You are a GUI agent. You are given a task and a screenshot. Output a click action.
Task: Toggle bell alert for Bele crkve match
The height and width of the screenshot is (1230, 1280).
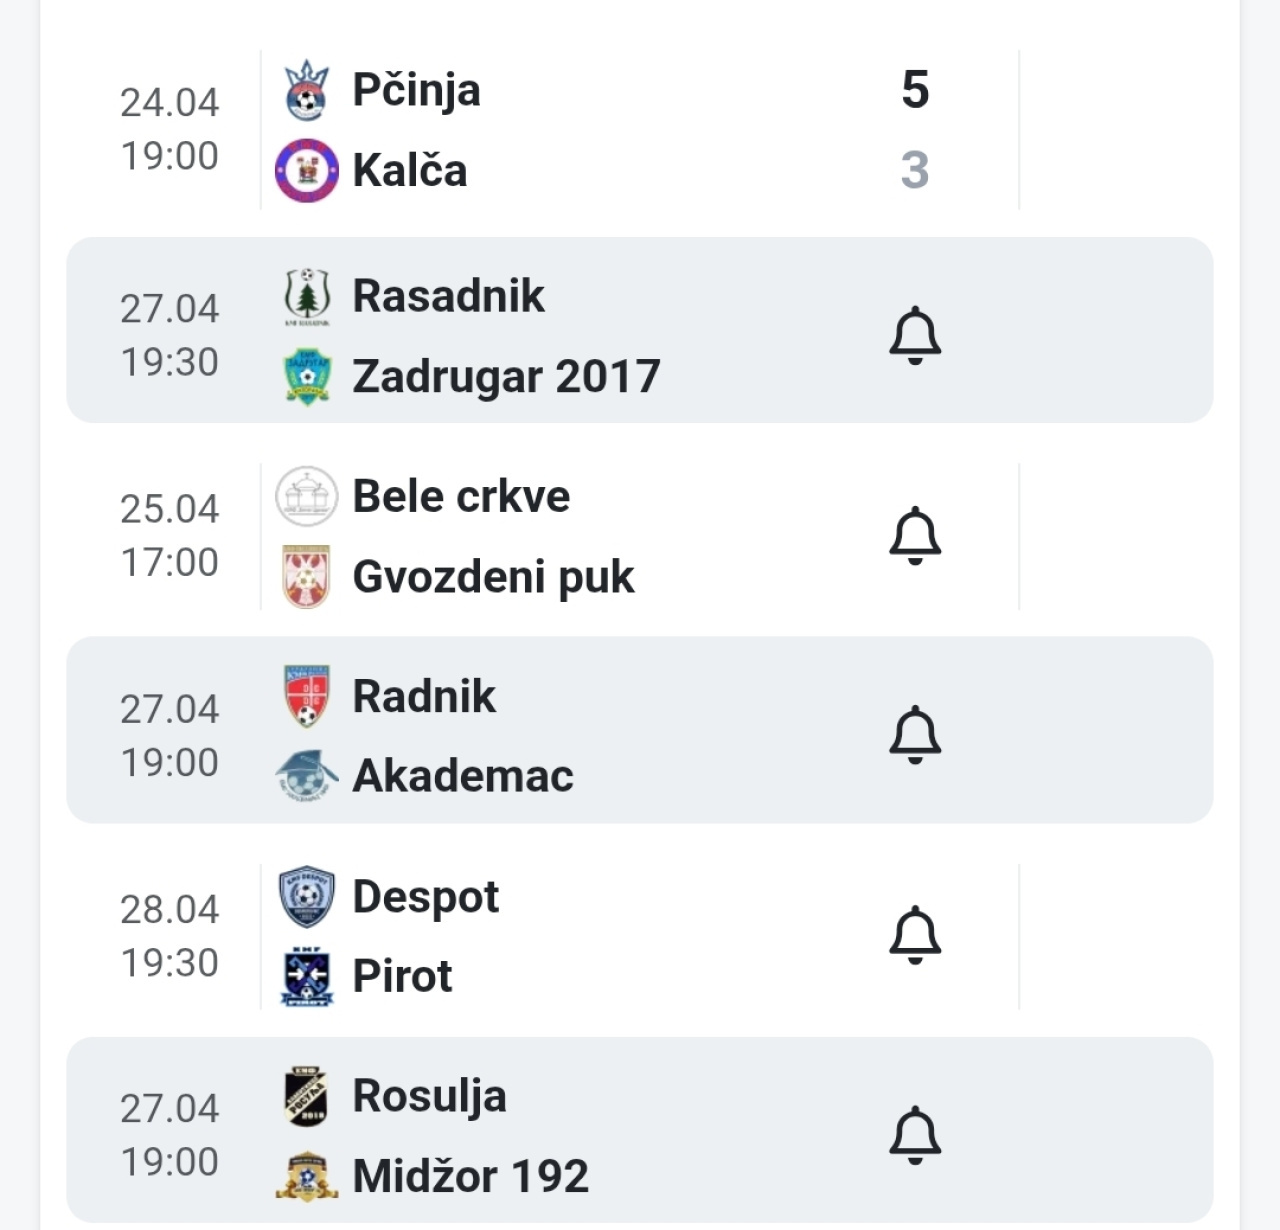[x=915, y=536]
